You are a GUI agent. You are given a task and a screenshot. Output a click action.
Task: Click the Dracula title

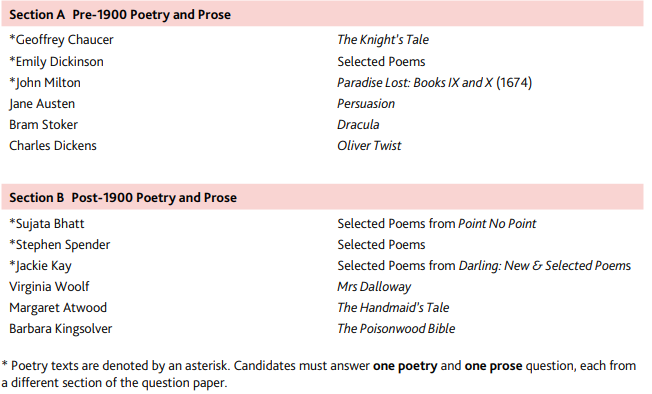(x=358, y=125)
